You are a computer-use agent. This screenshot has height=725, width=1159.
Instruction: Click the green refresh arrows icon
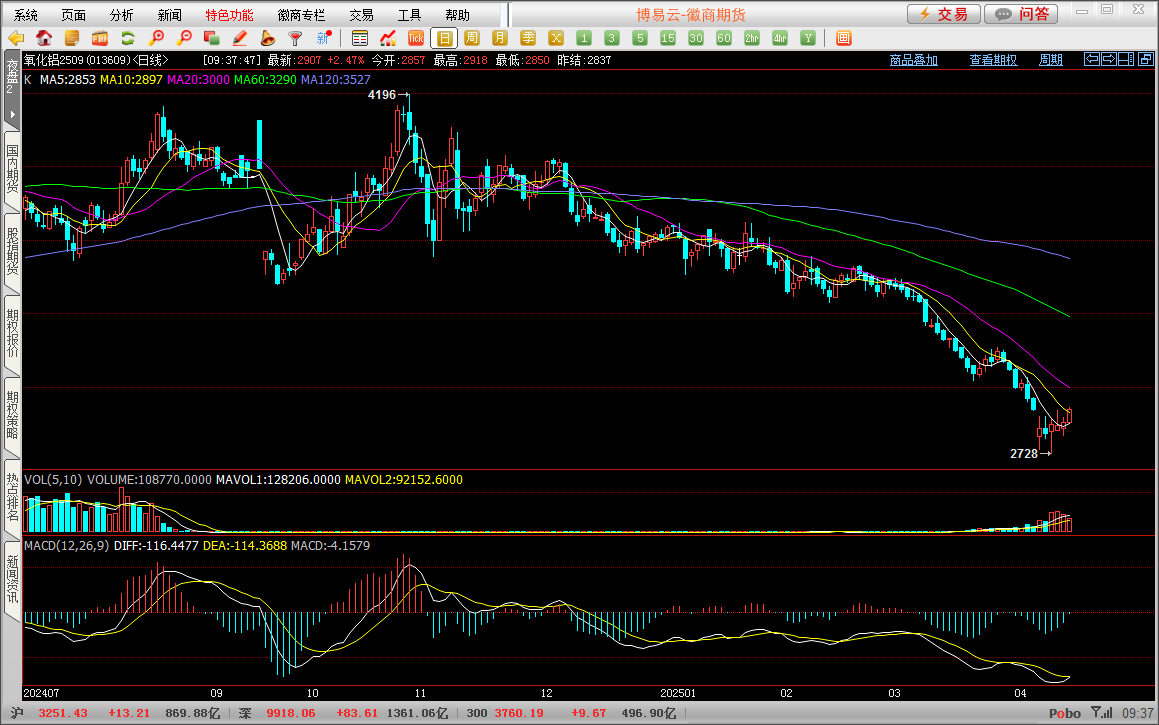(128, 38)
